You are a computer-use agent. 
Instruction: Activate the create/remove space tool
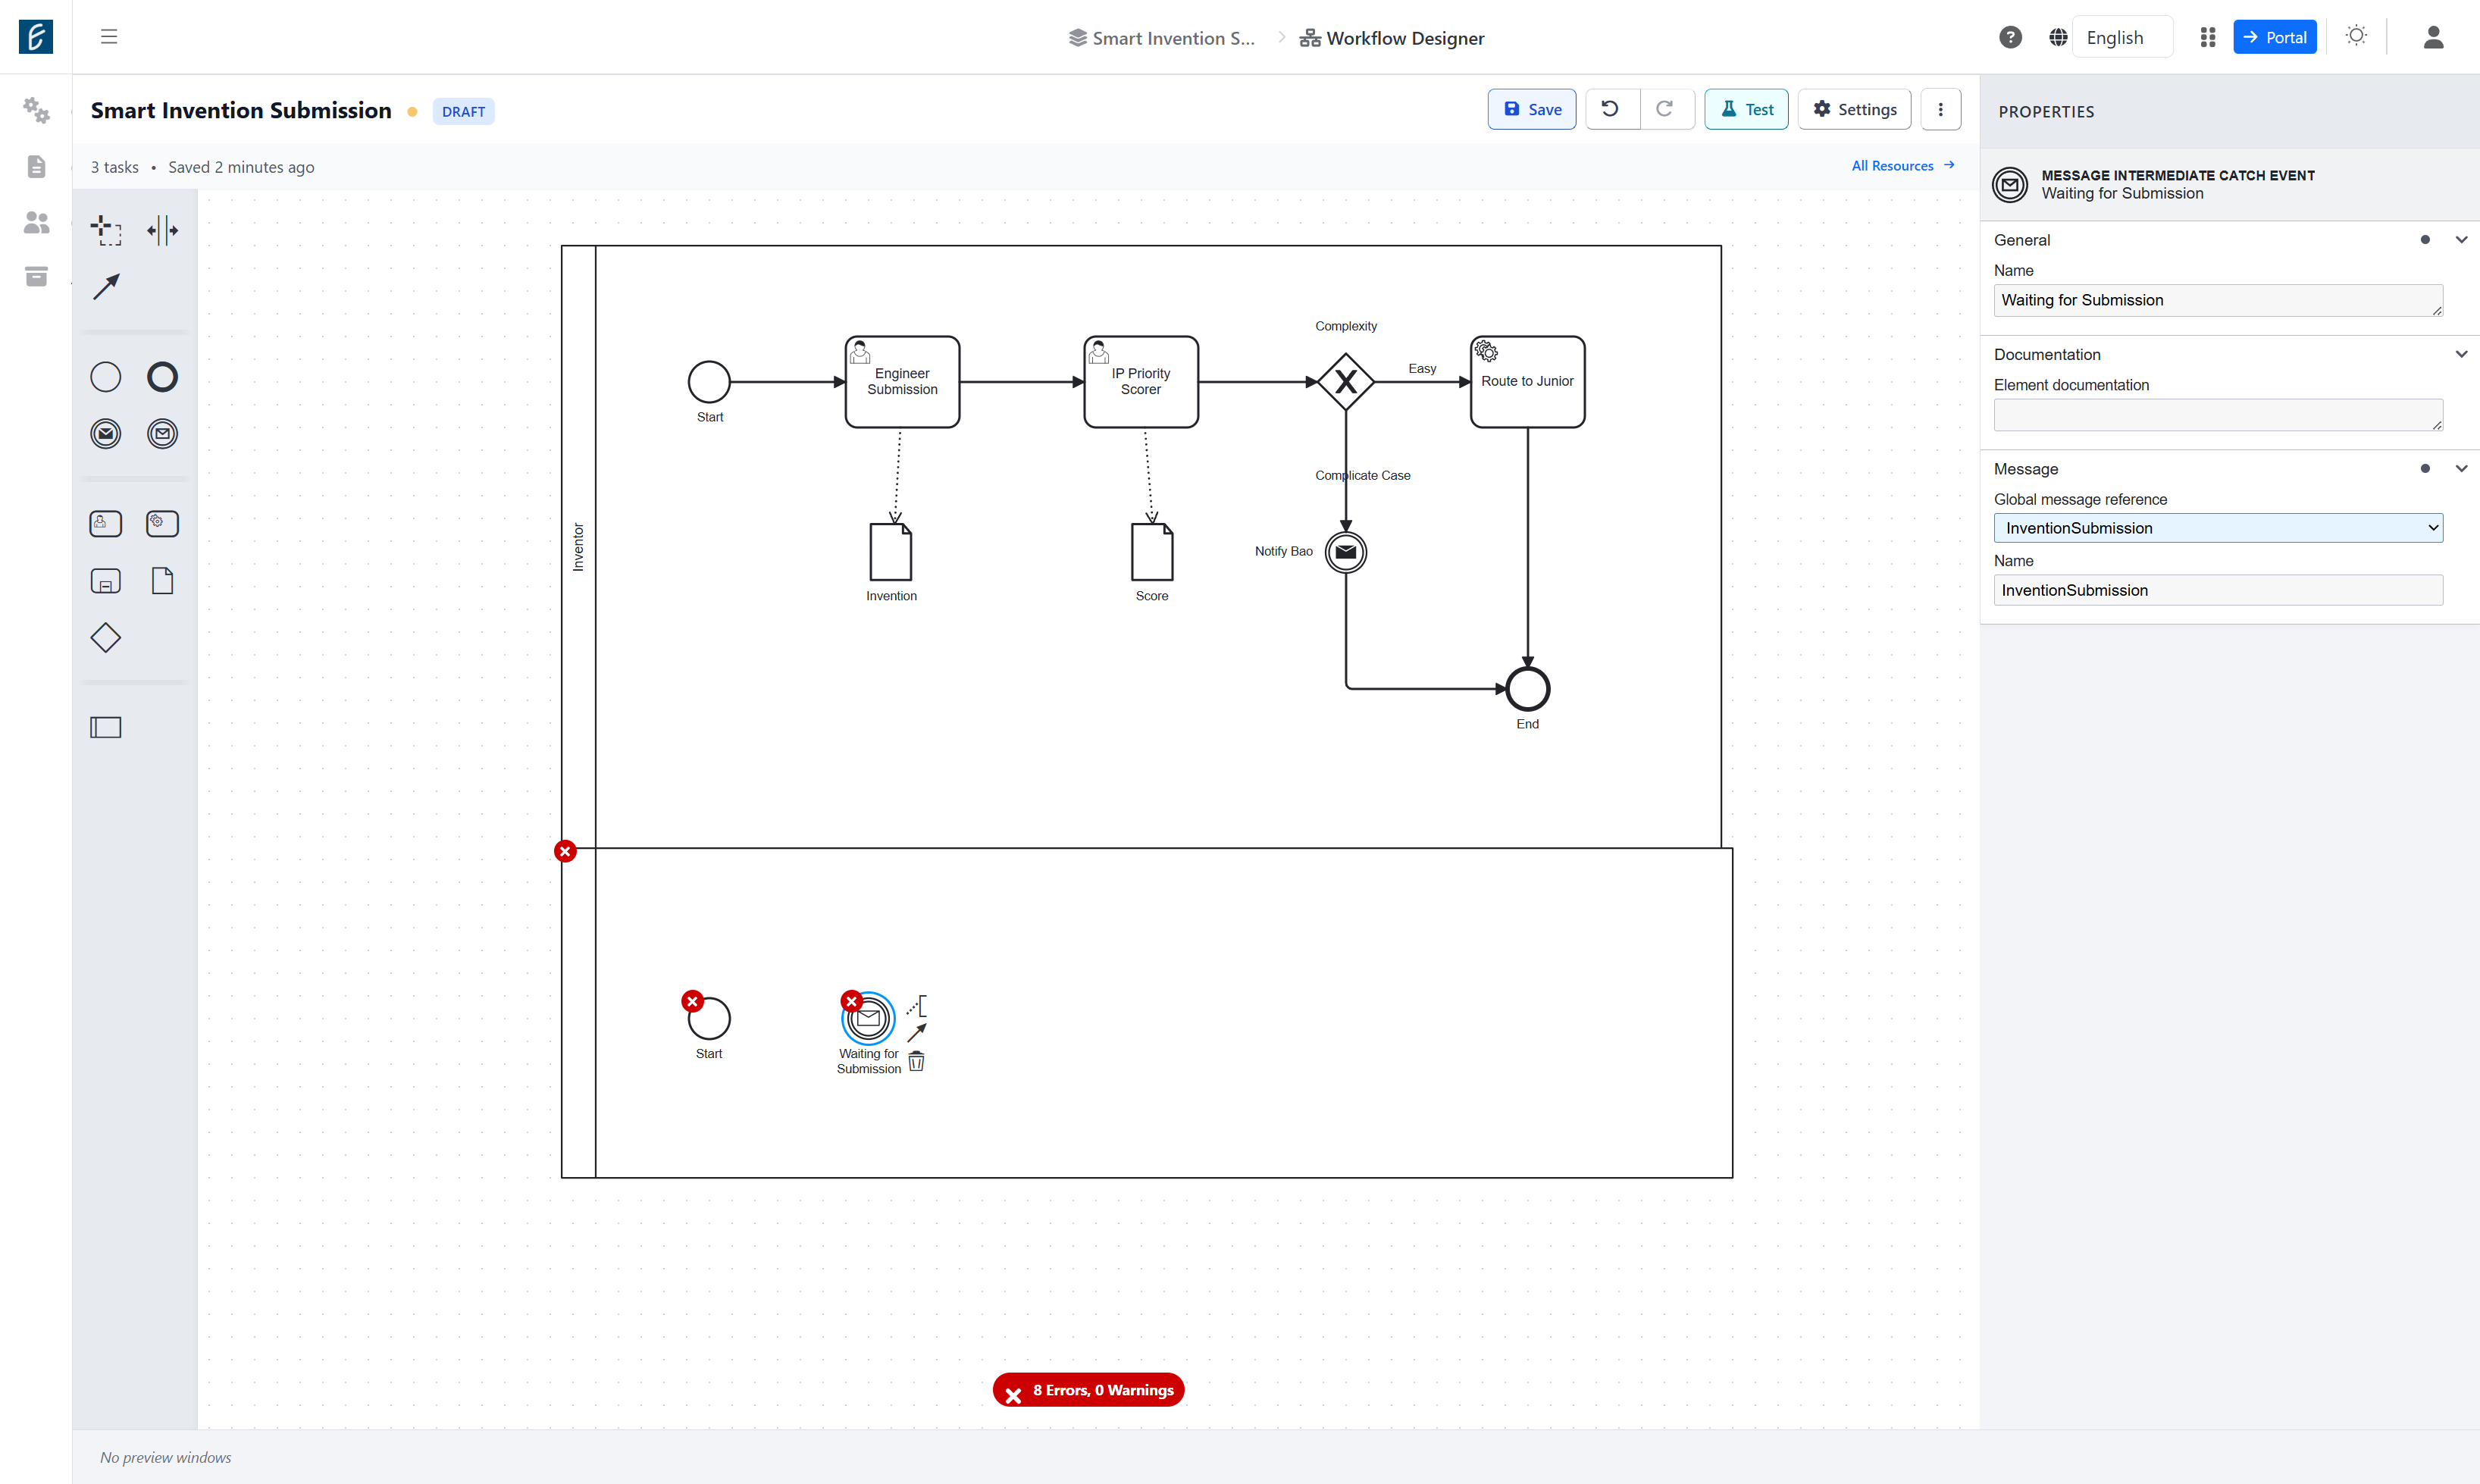point(162,230)
